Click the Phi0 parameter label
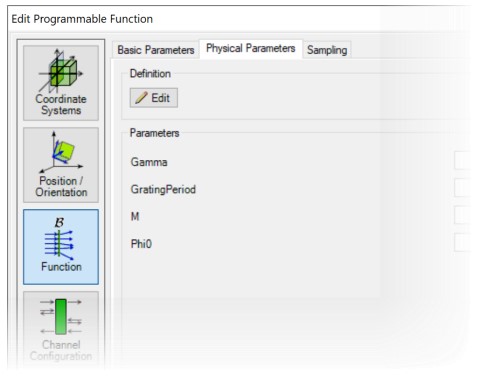The height and width of the screenshot is (377, 477). (141, 244)
